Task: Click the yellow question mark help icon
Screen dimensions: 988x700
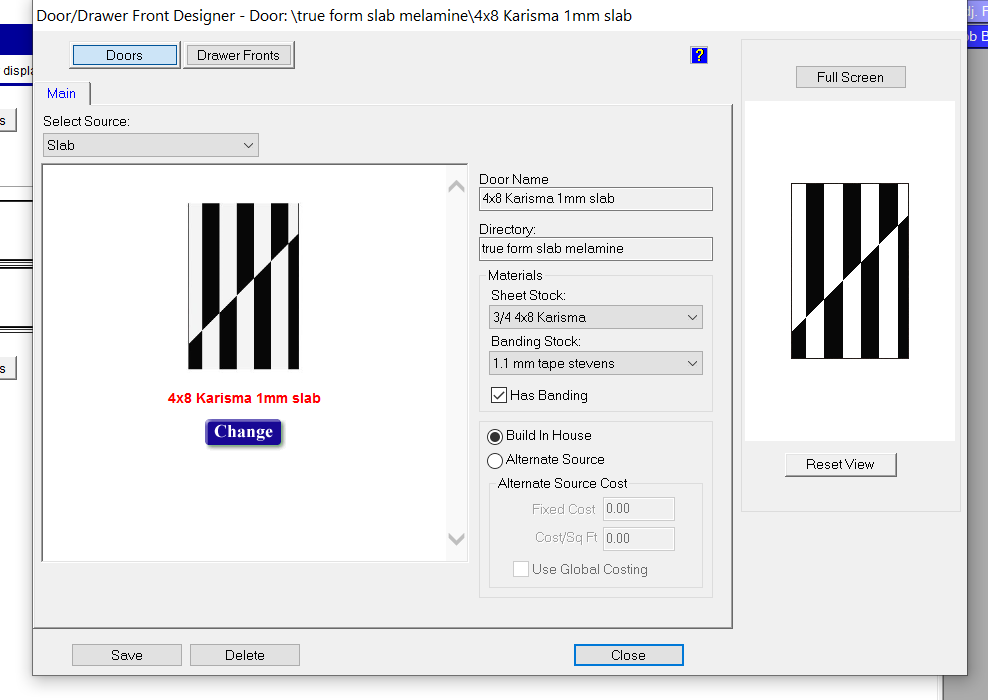Action: coord(699,55)
